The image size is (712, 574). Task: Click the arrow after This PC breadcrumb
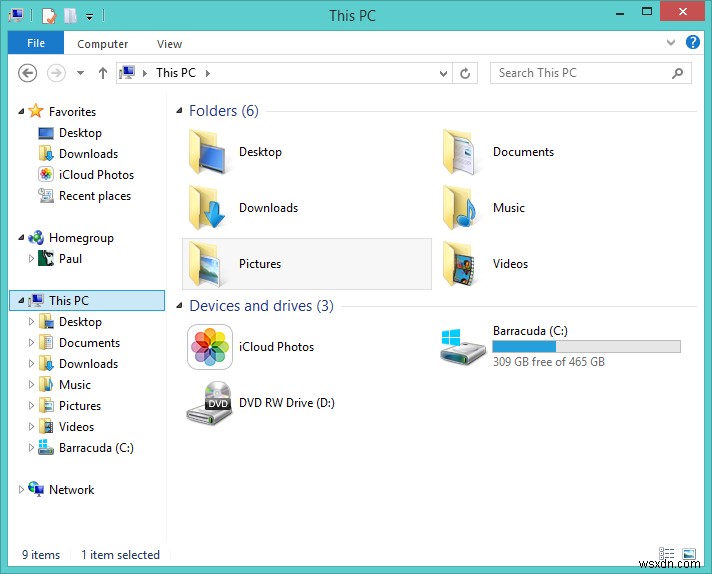(208, 73)
